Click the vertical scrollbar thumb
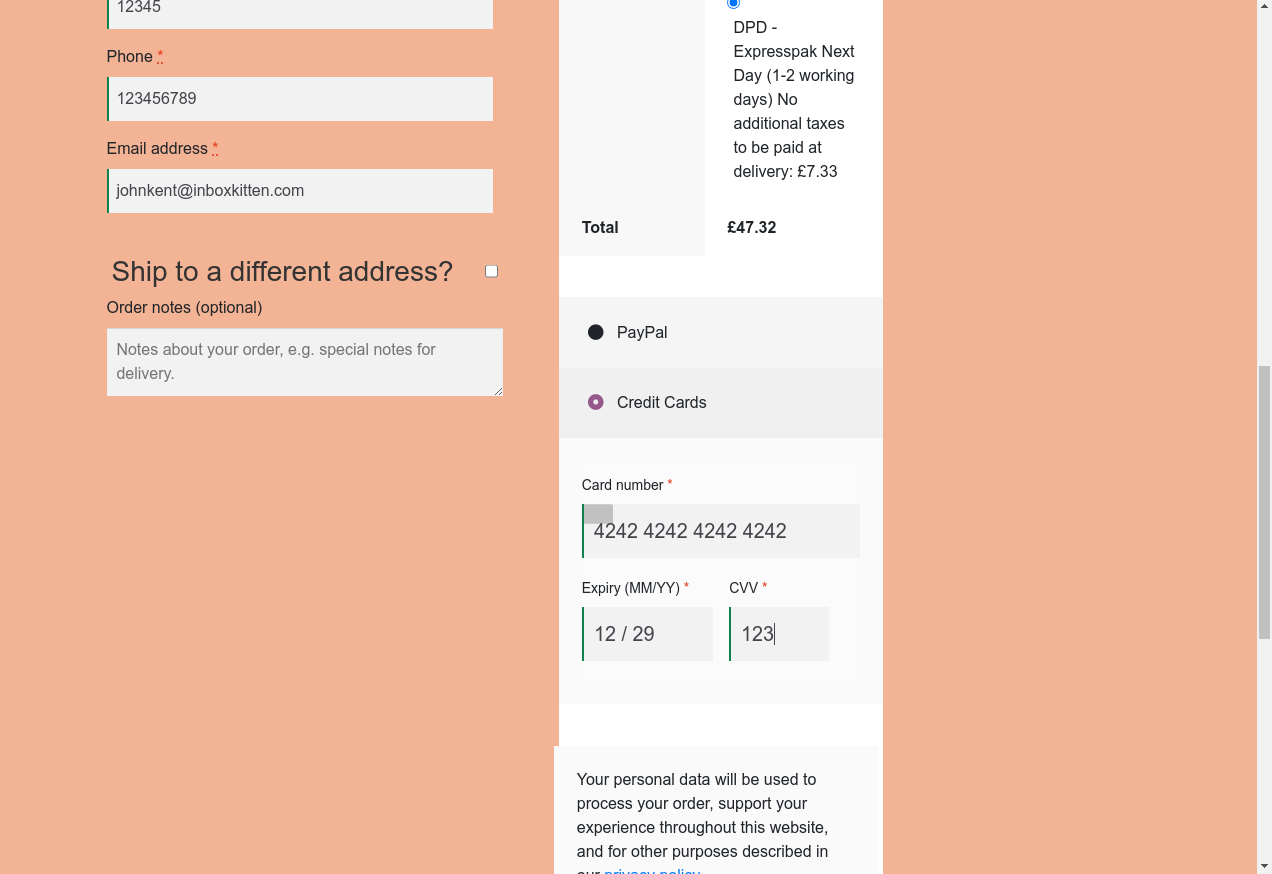The image size is (1272, 874). click(1264, 500)
